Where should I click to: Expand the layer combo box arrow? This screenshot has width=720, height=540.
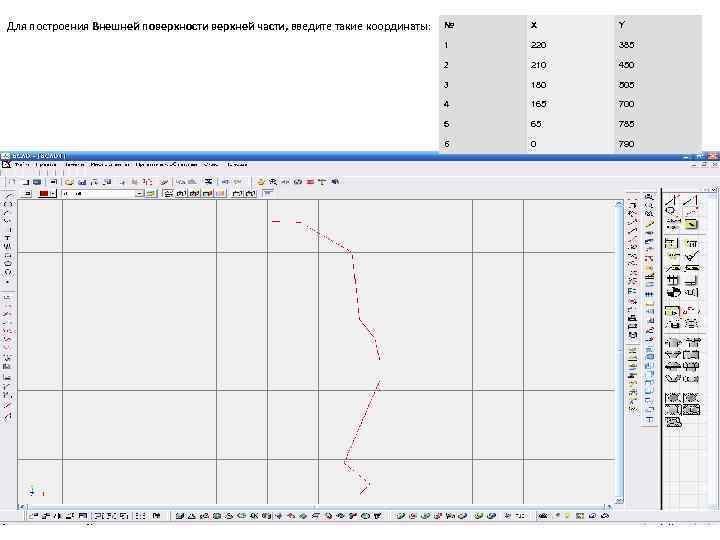point(139,194)
